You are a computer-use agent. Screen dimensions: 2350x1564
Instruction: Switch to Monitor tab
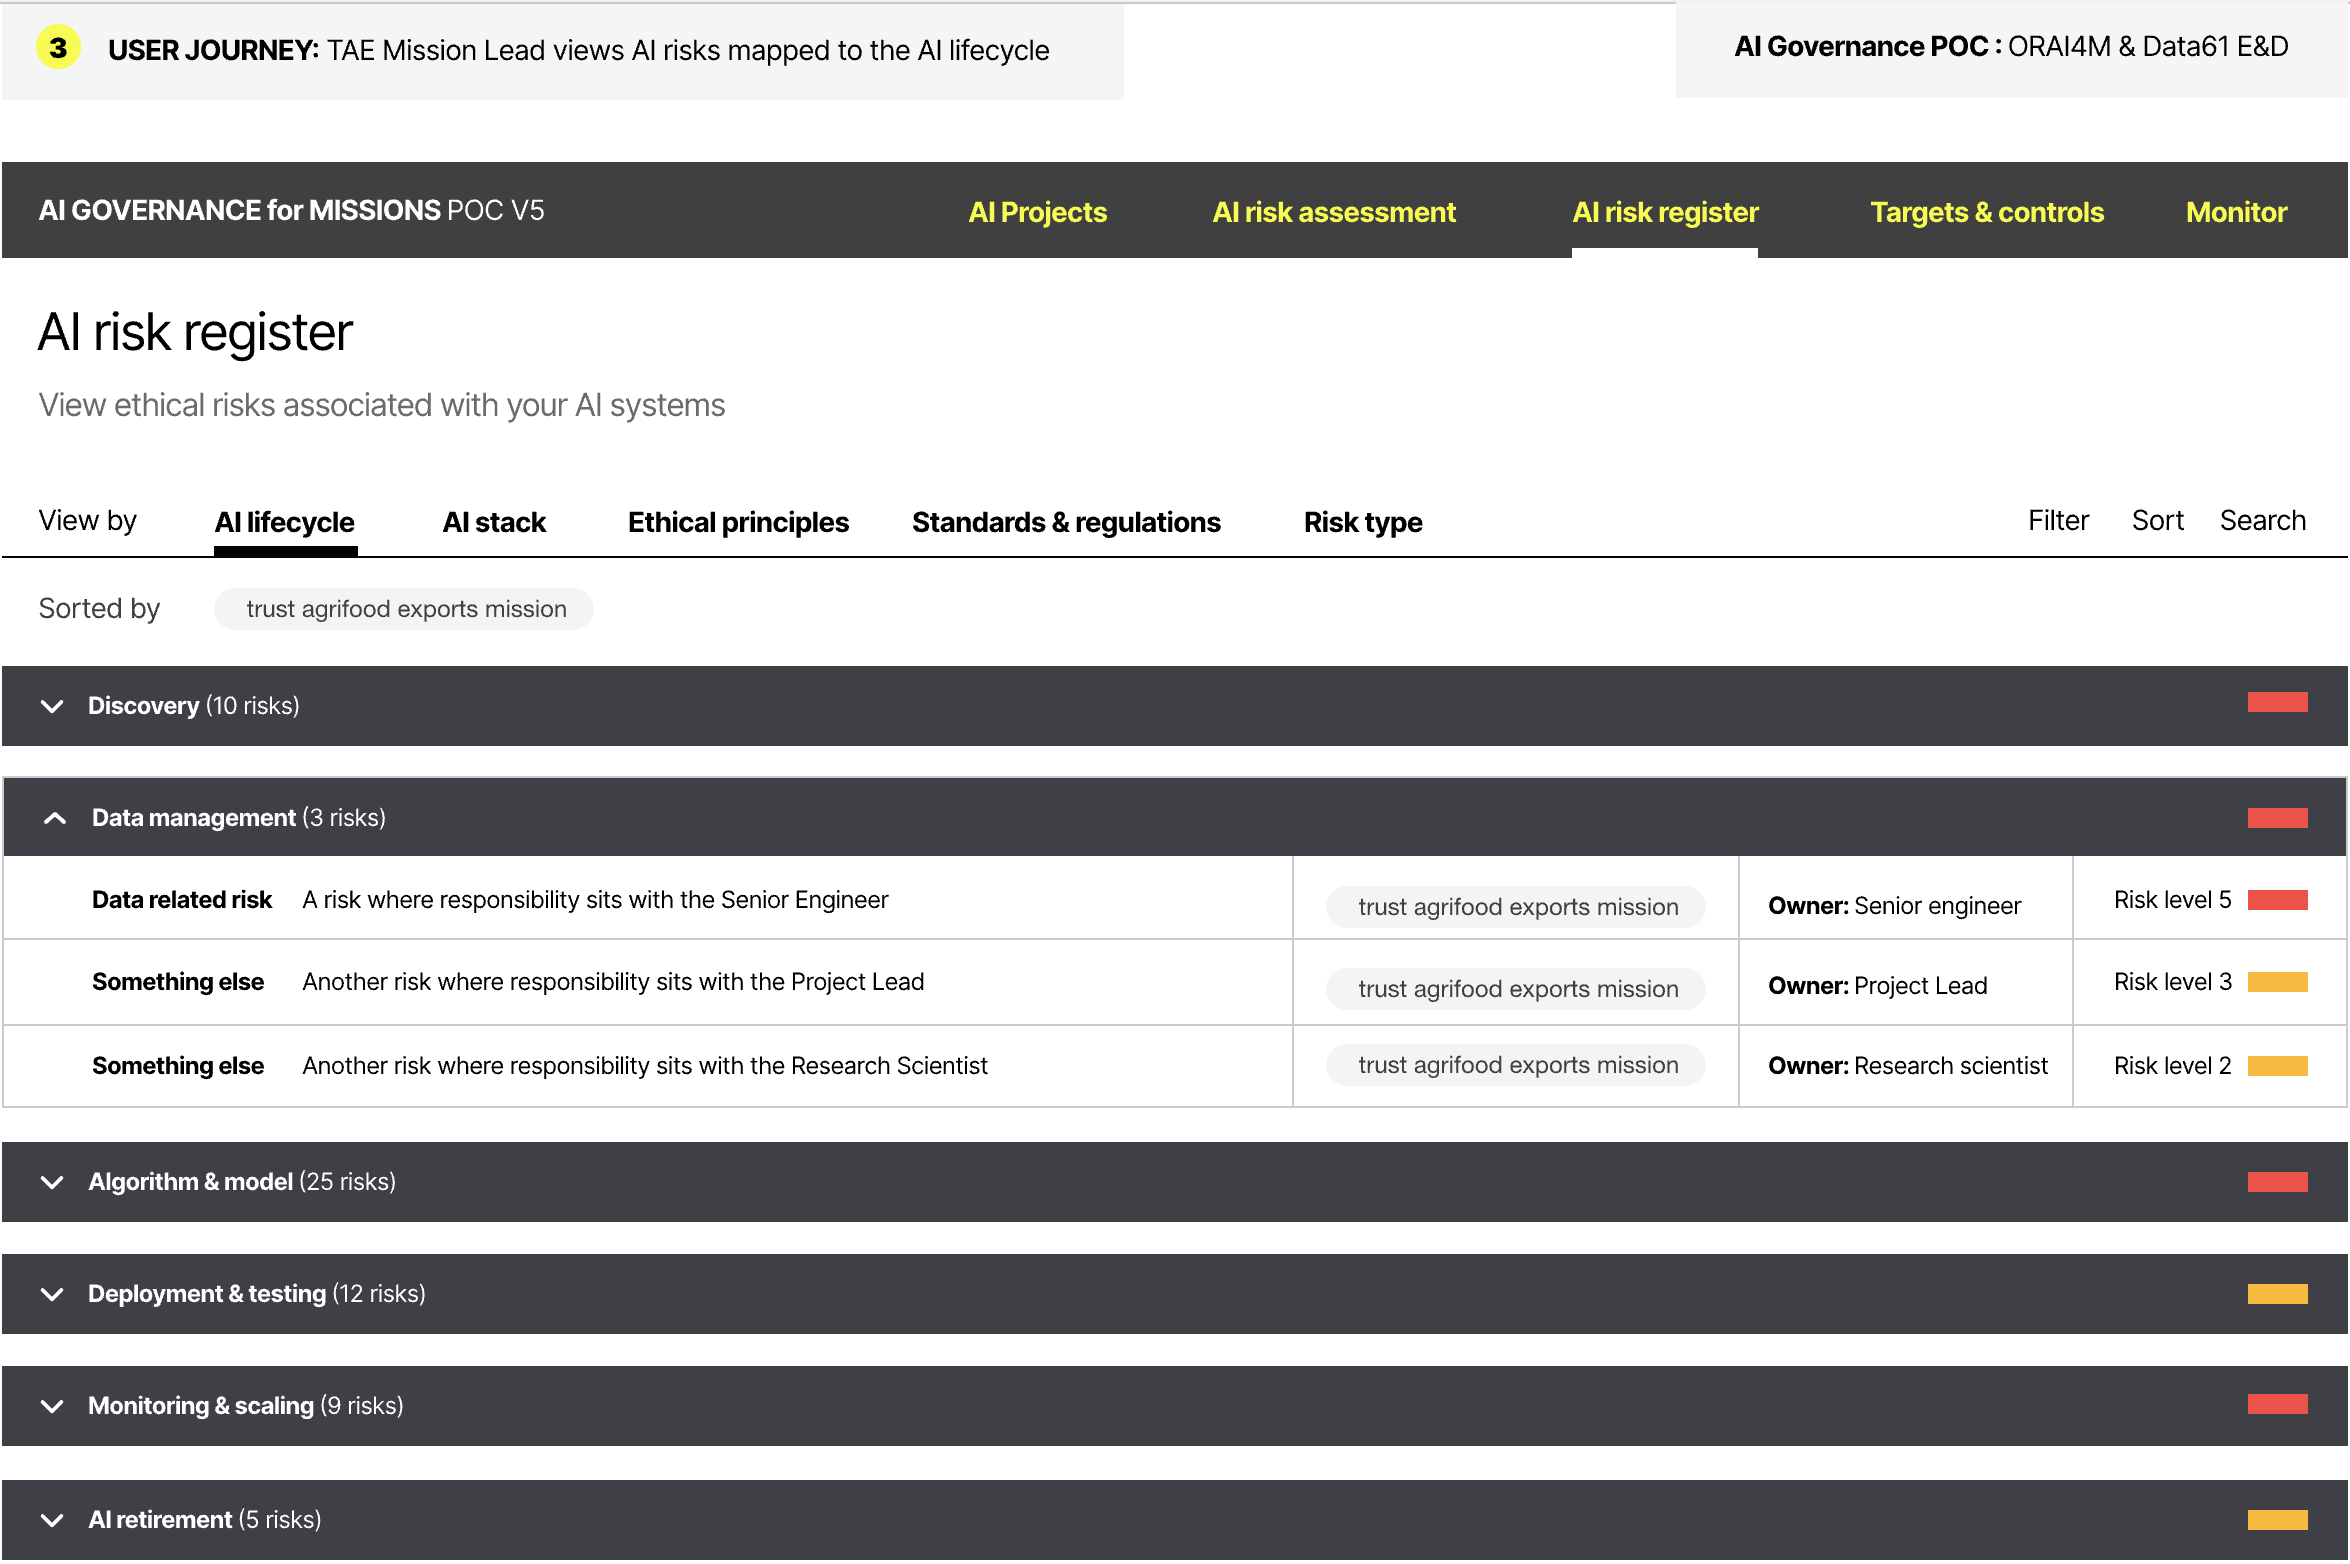[x=2235, y=212]
